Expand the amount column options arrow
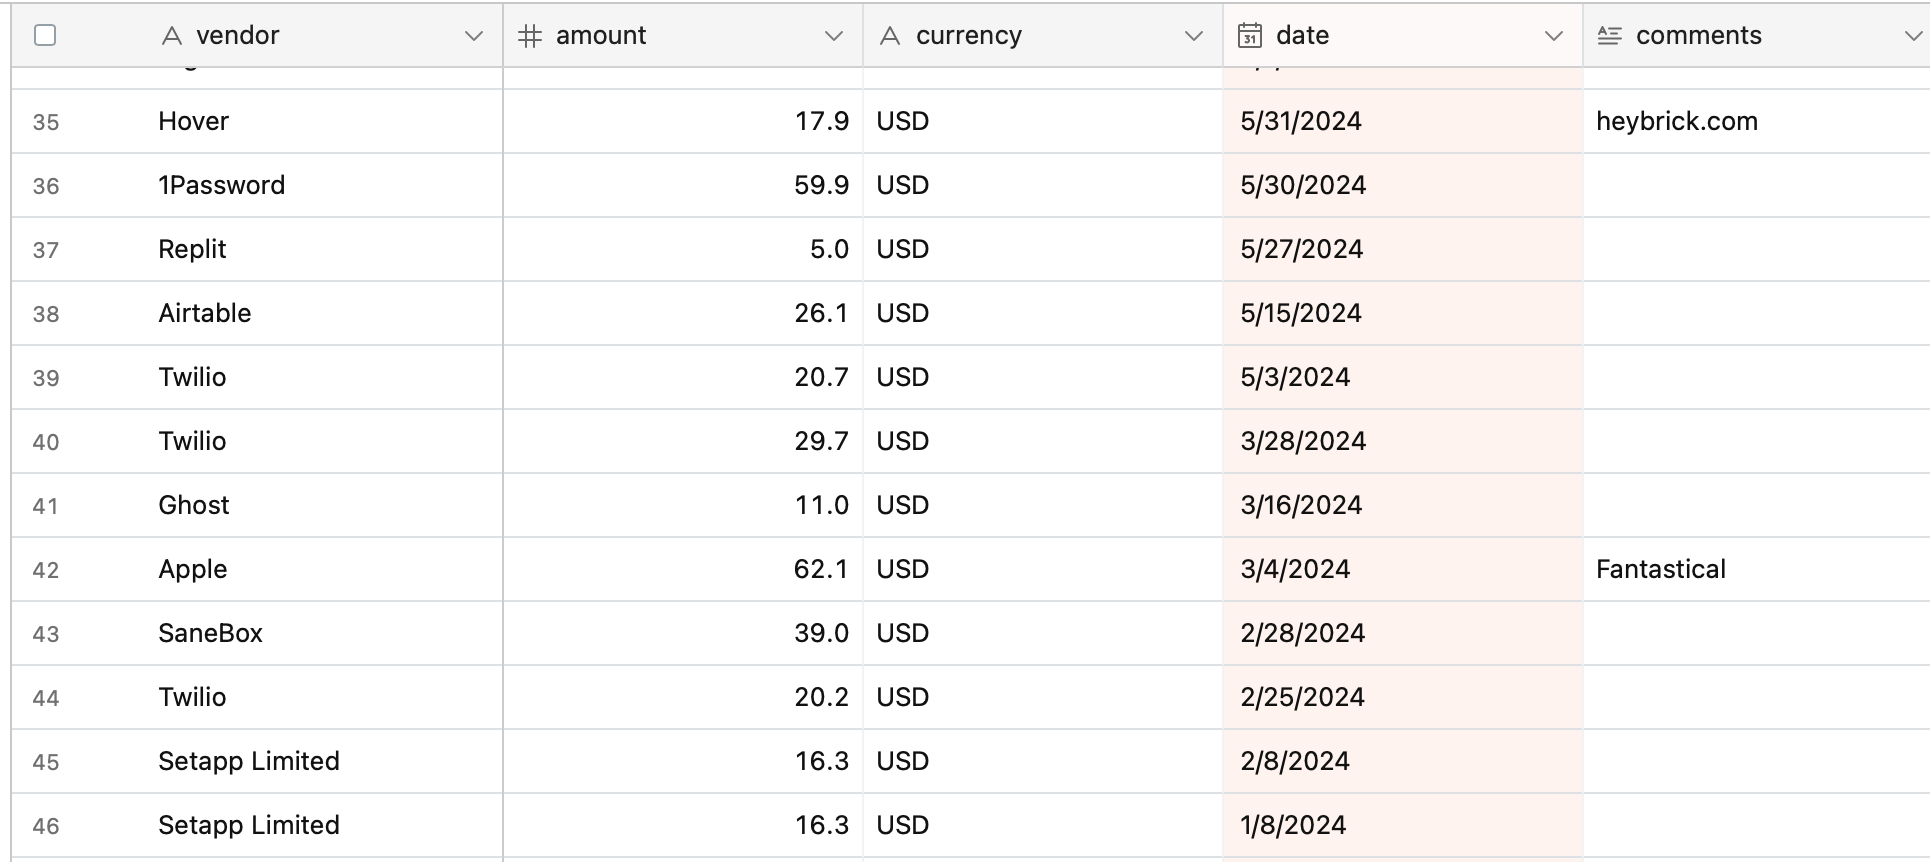Screen dimensions: 1930x862 tap(833, 36)
